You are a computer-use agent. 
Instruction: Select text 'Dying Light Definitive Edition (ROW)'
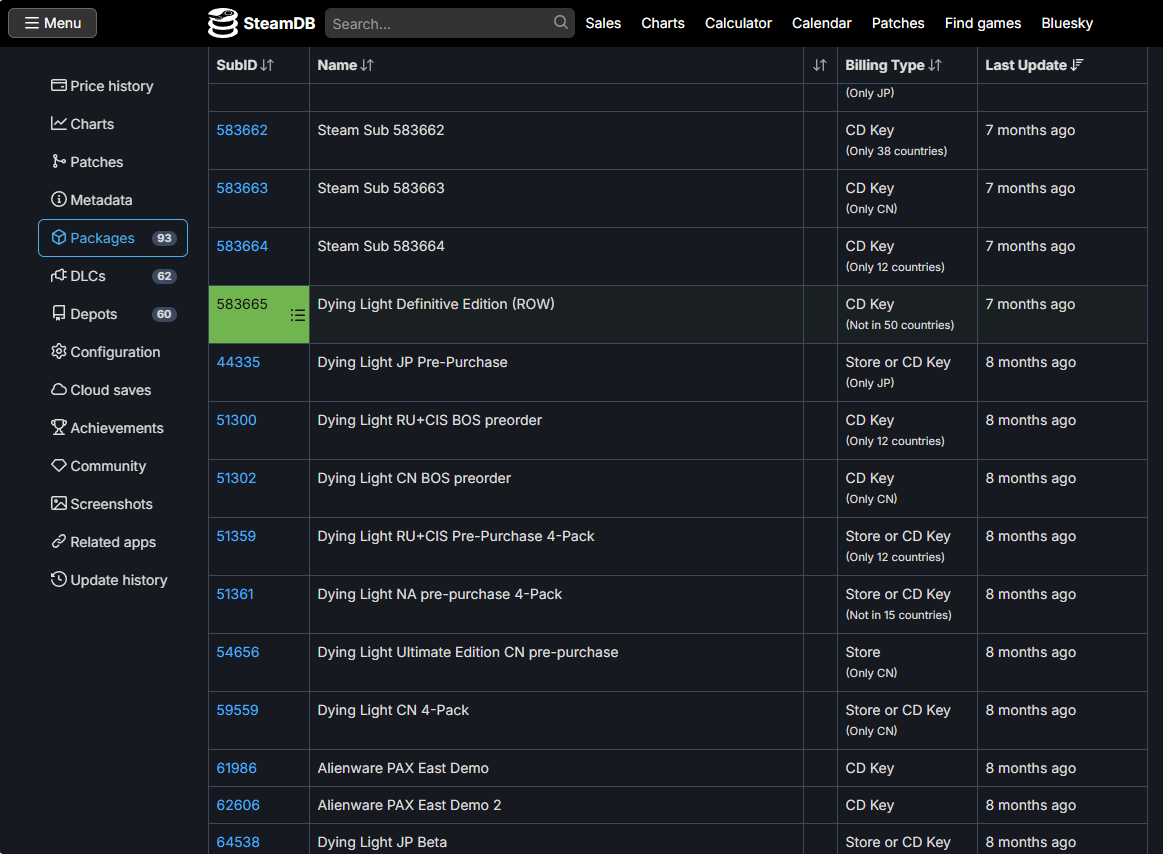(435, 304)
